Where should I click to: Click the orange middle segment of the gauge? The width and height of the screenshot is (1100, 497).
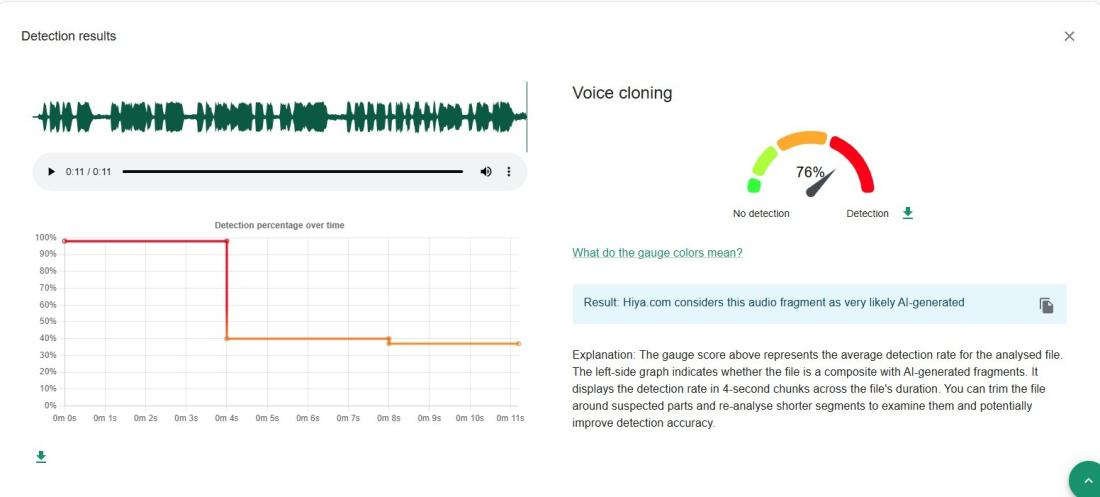[x=802, y=139]
